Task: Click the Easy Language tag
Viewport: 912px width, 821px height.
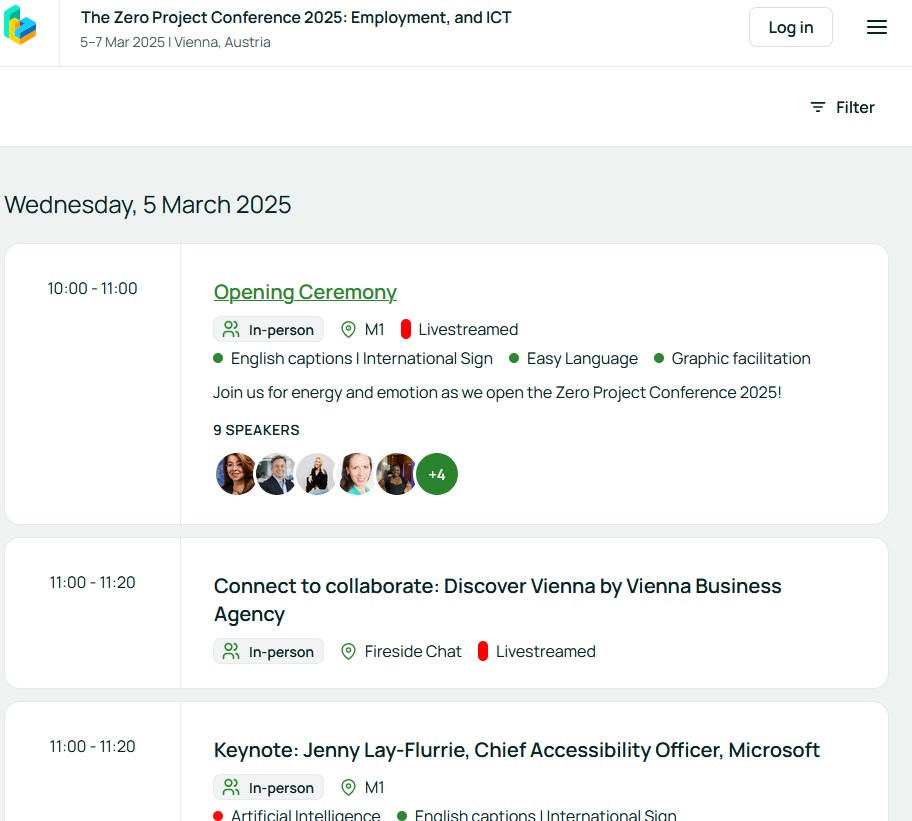Action: 581,359
